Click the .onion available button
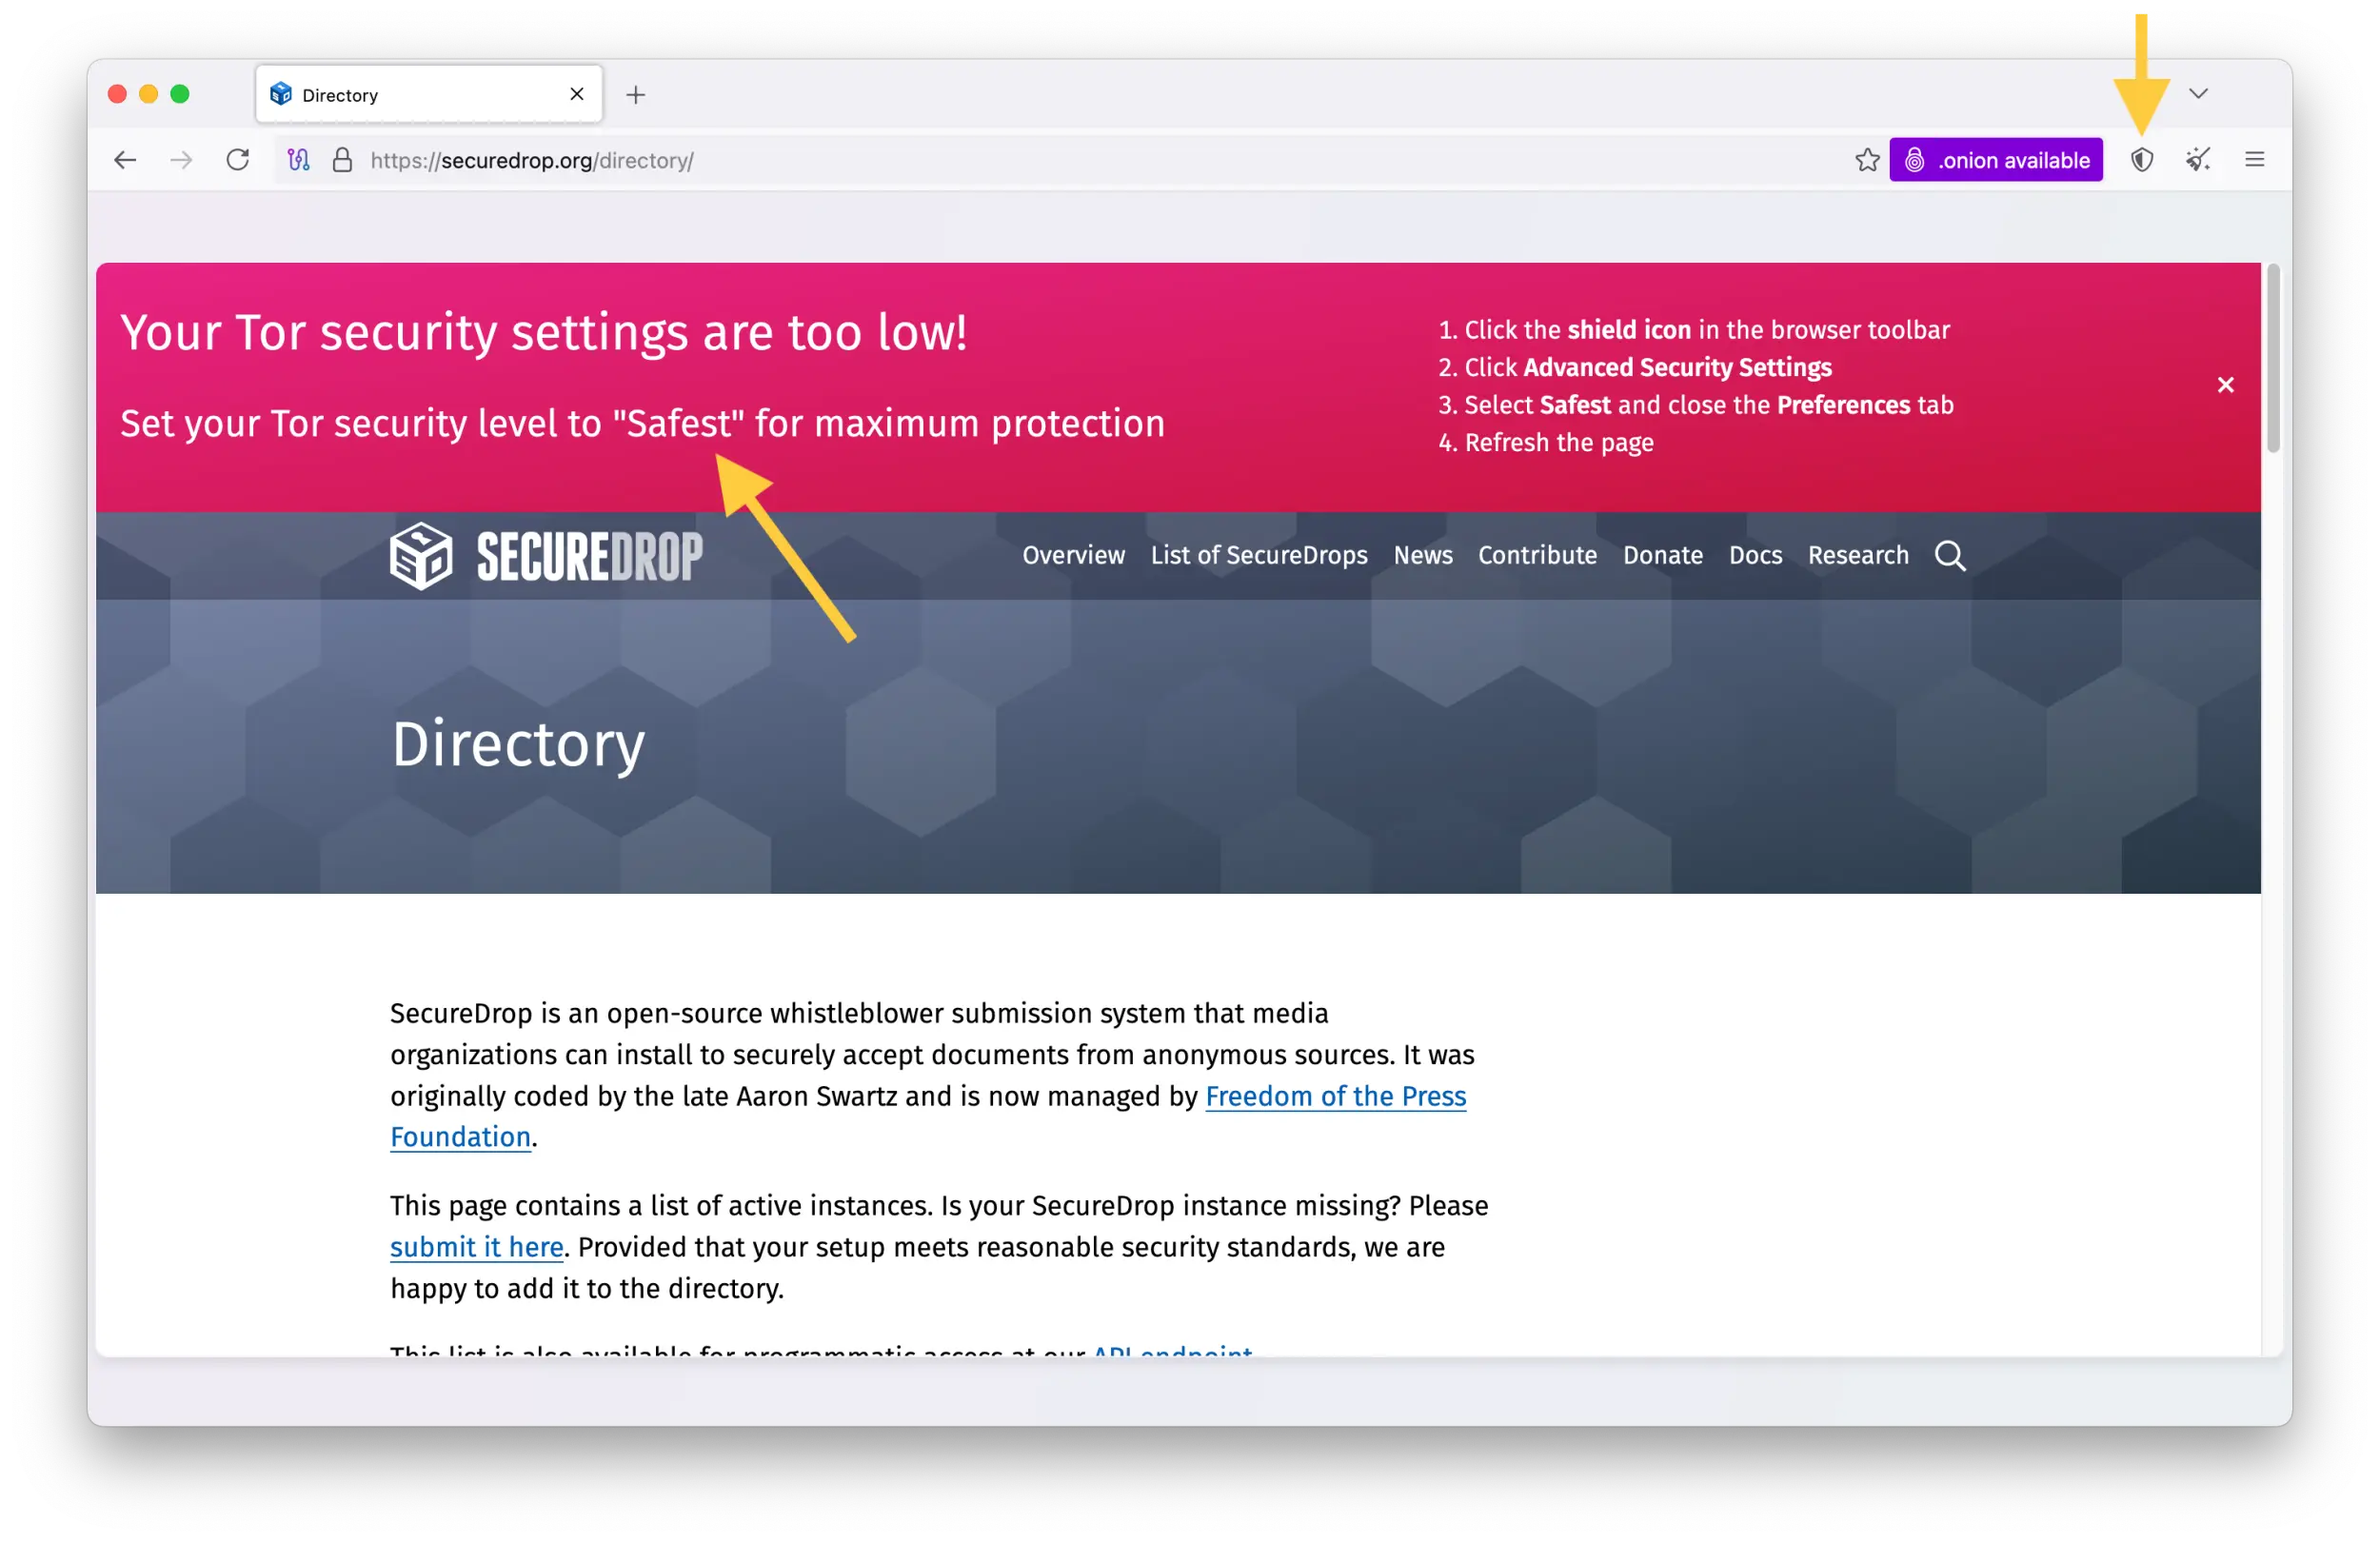This screenshot has width=2380, height=1542. click(1996, 159)
